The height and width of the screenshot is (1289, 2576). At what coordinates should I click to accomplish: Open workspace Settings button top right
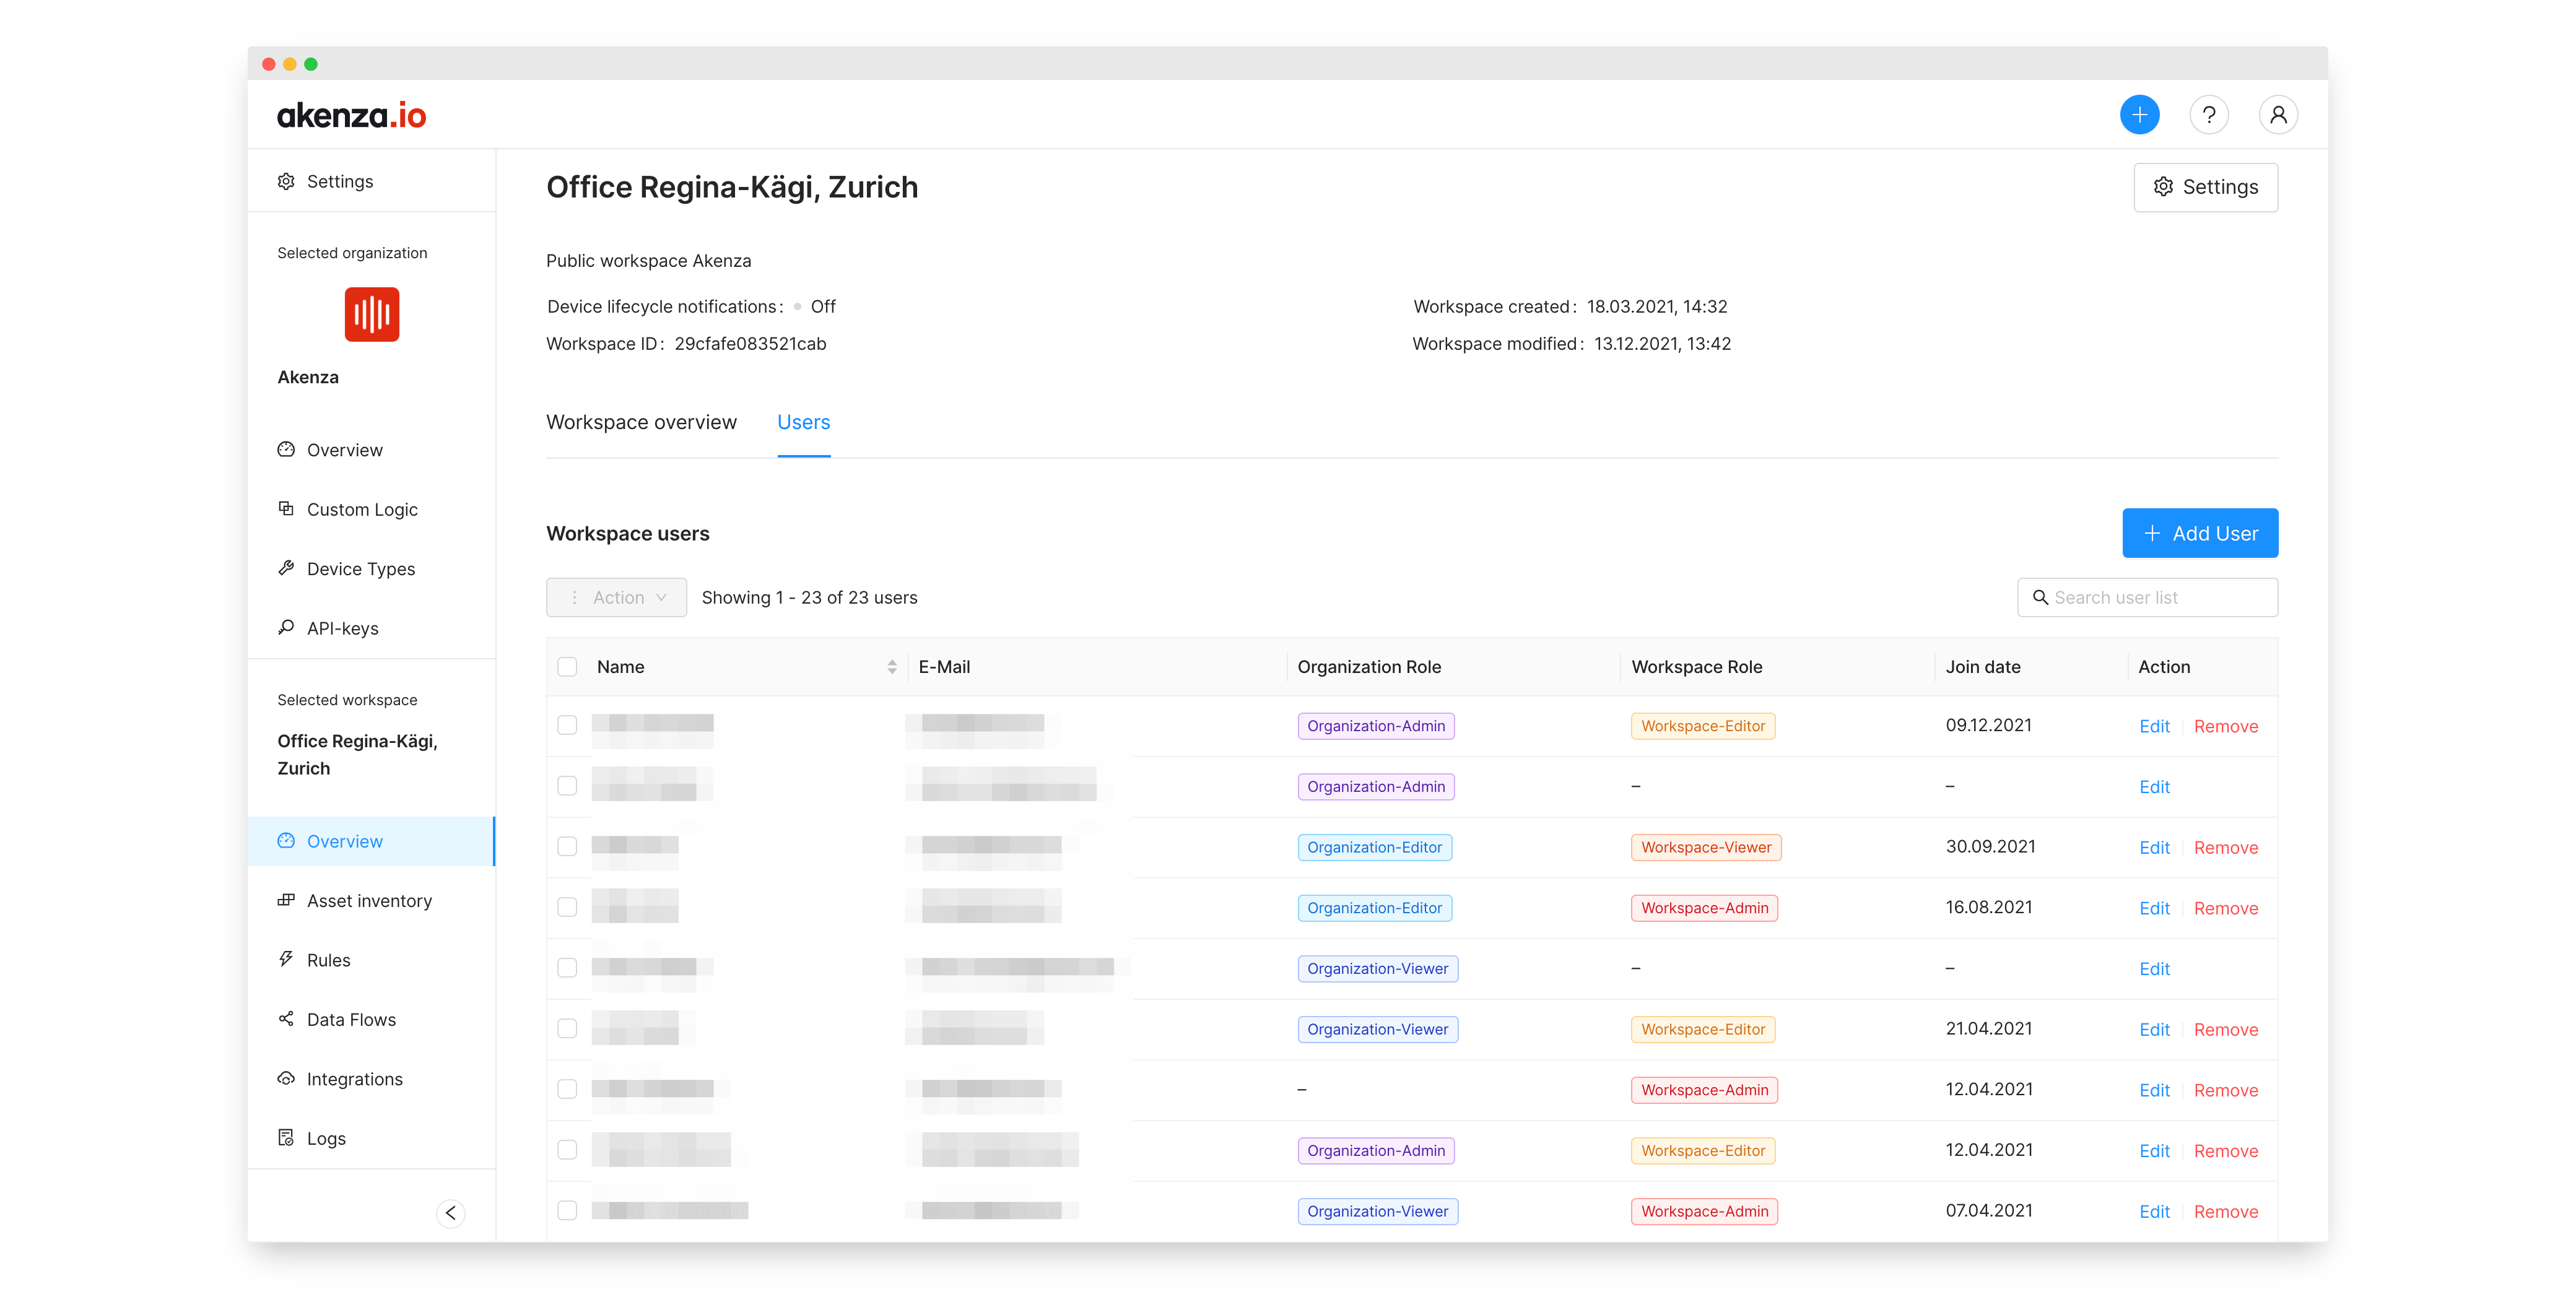[2206, 187]
